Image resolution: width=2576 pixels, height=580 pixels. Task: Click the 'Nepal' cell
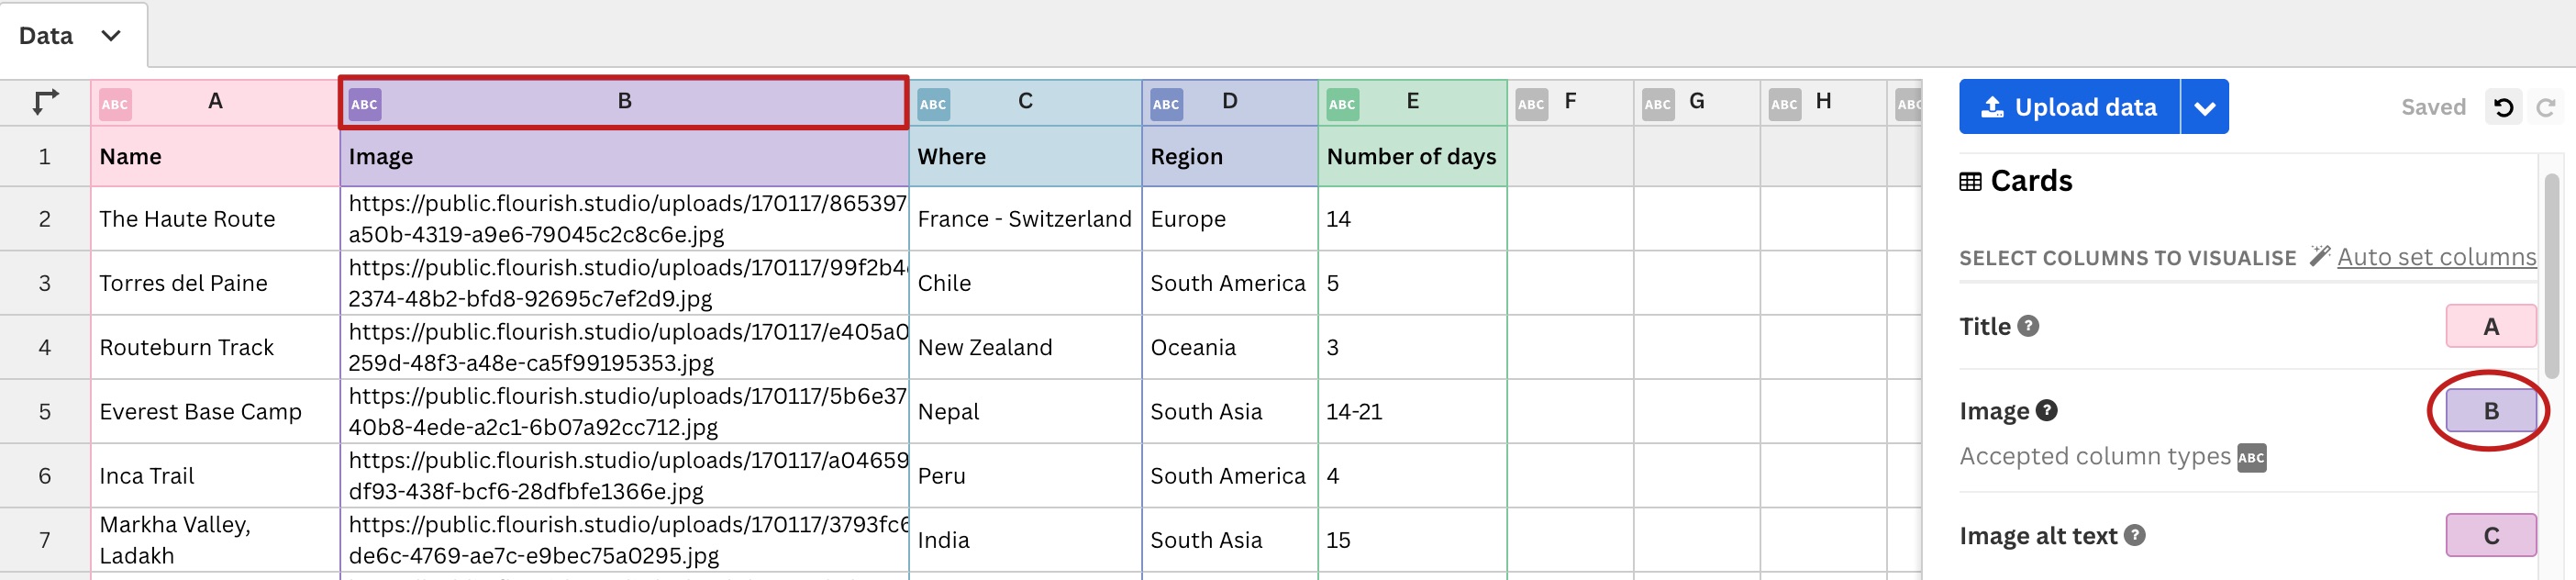point(1025,411)
